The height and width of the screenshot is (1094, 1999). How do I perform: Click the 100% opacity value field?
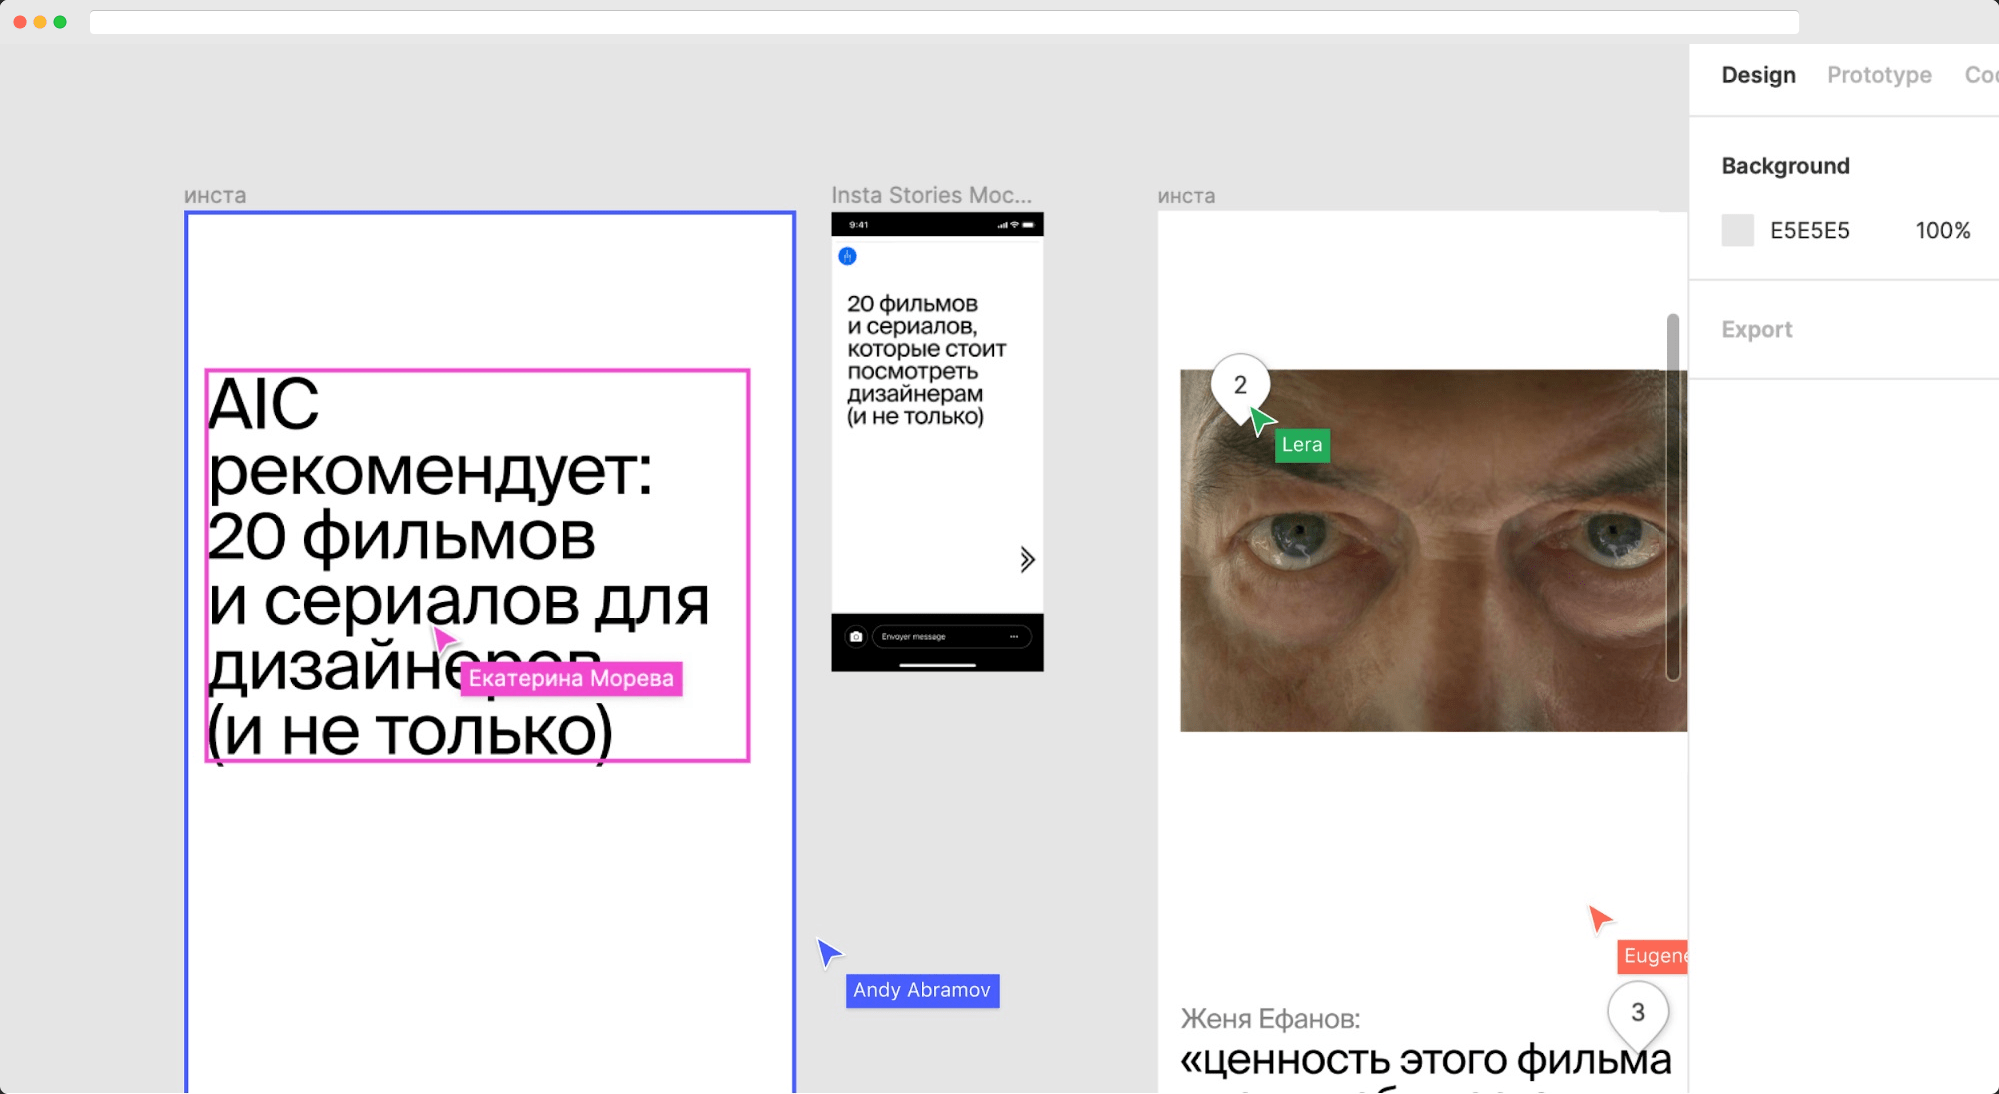pos(1942,230)
